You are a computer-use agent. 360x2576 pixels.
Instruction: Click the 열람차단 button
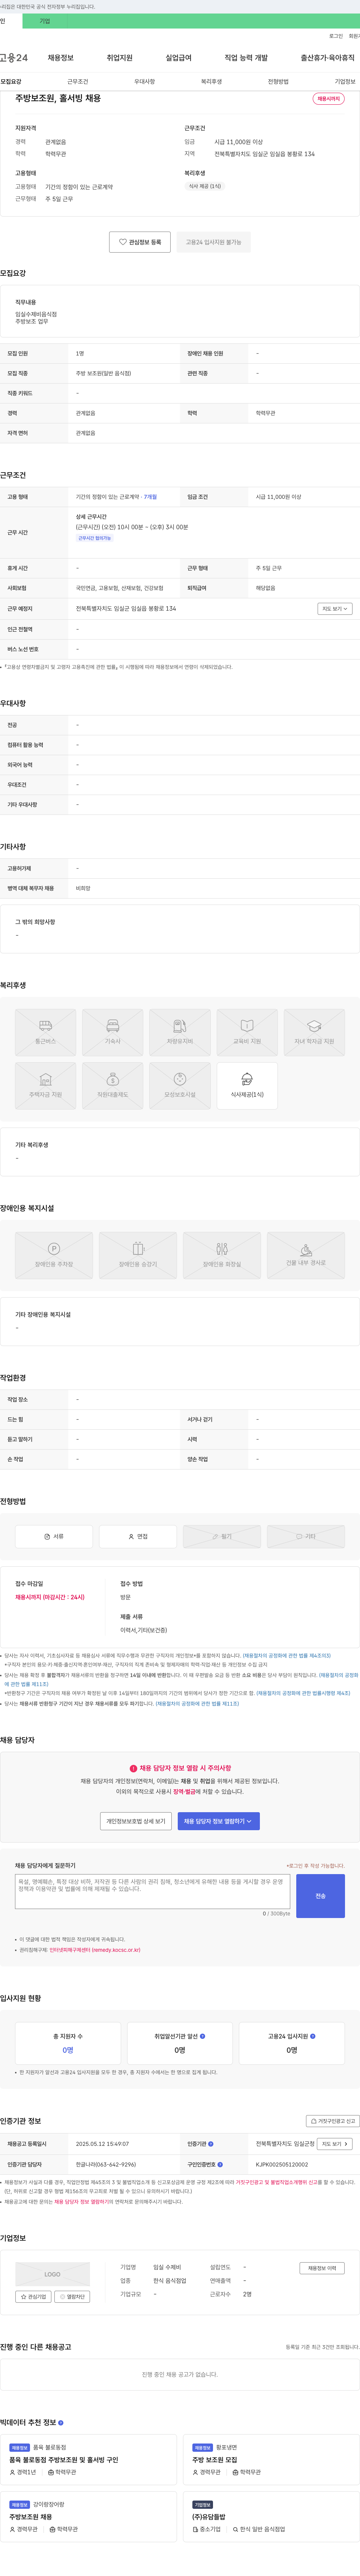(72, 2297)
